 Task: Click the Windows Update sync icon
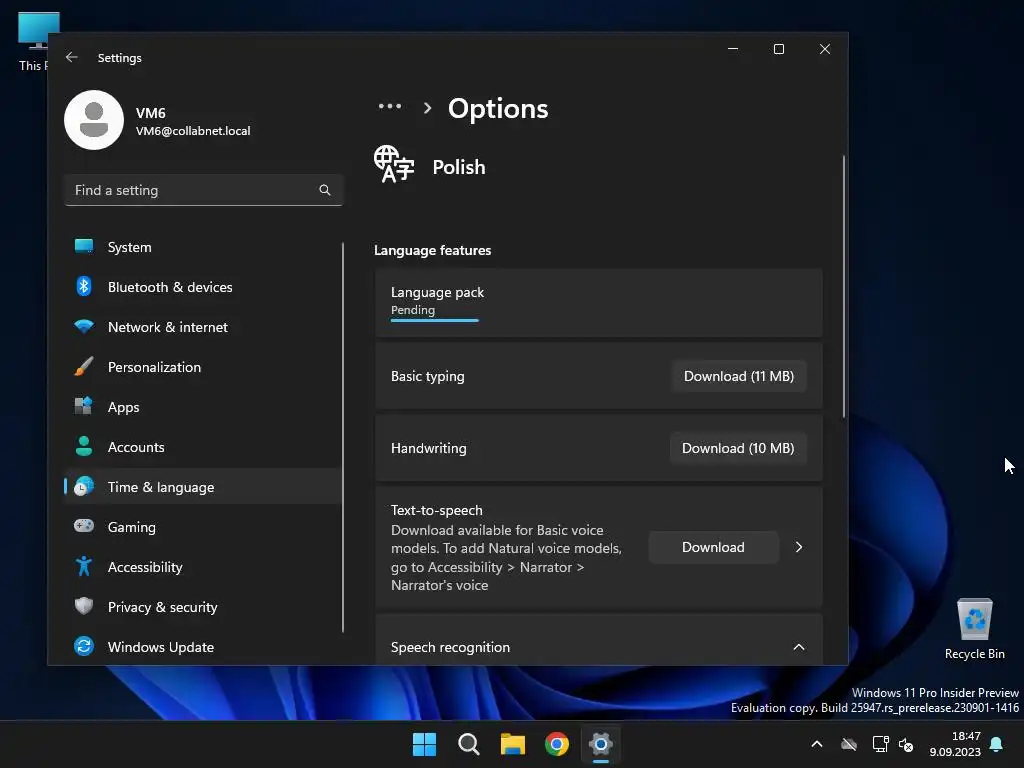84,647
